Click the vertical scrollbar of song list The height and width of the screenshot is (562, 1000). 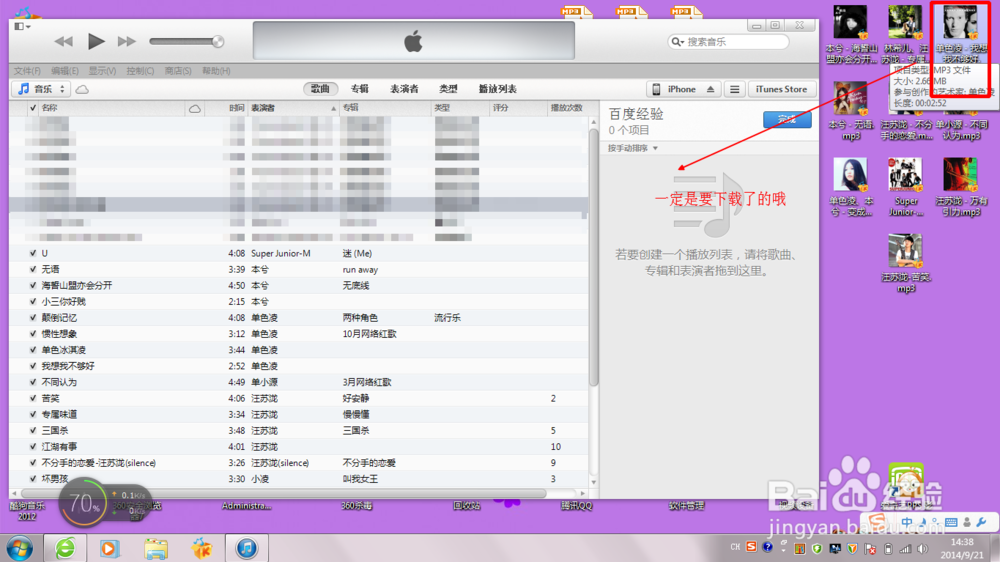point(594,255)
